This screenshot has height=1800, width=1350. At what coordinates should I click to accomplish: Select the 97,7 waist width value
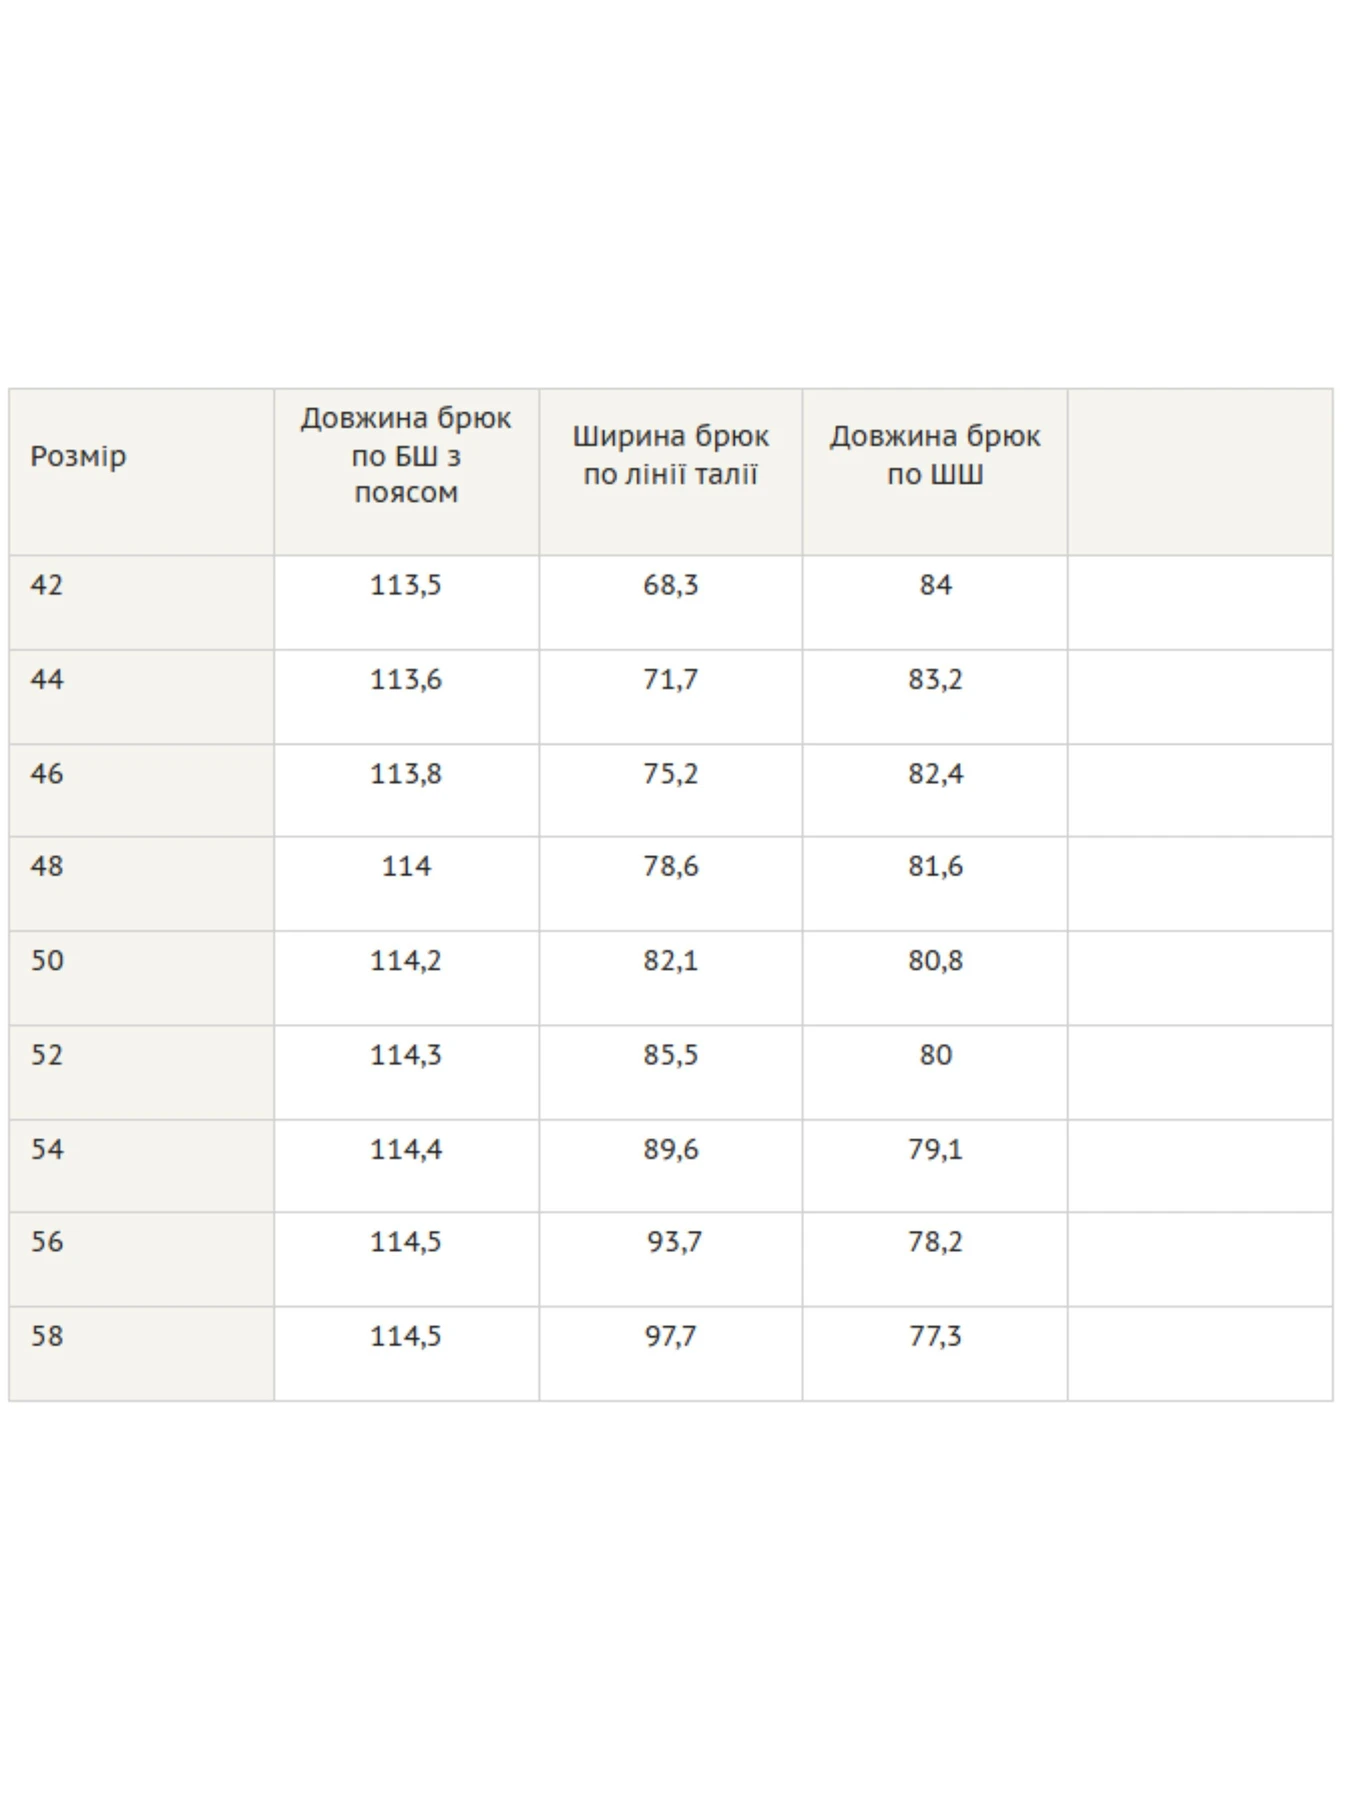671,1336
